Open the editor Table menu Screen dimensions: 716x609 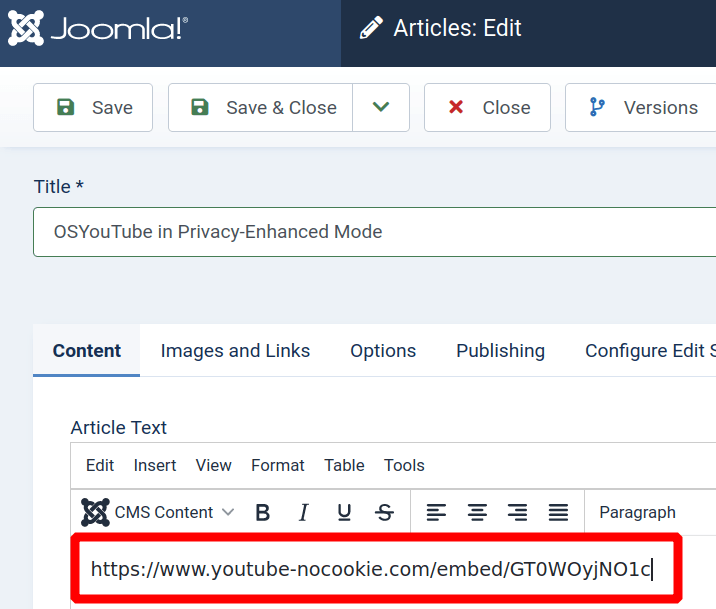(x=344, y=465)
